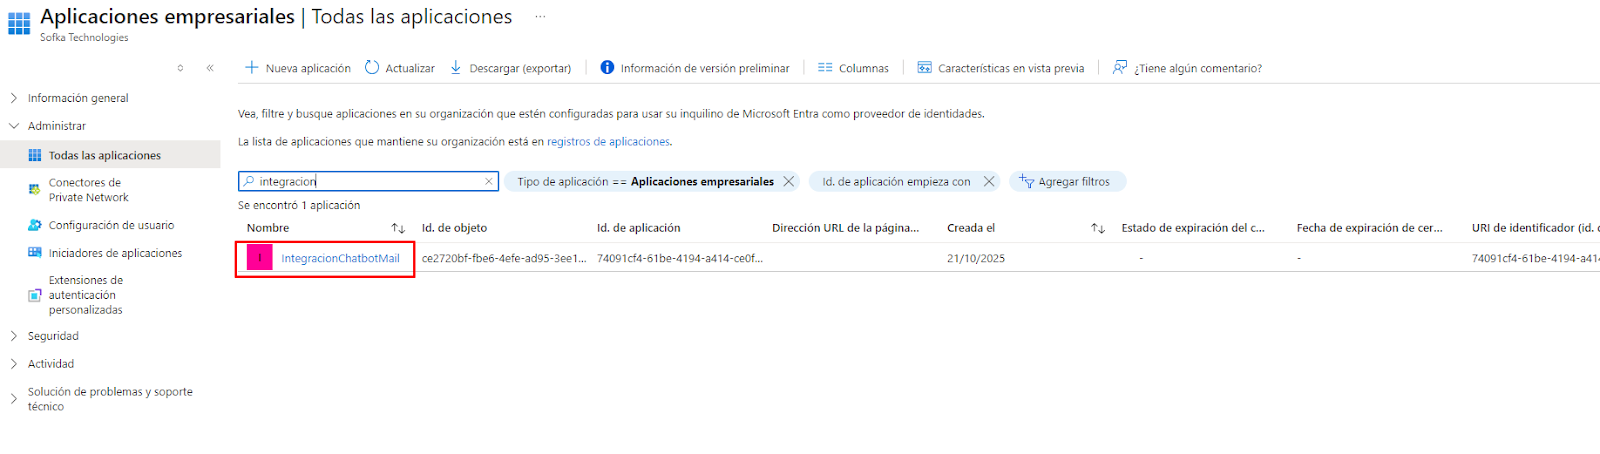1600x454 pixels.
Task: Open the IntegracionChatbotMail application link
Action: [x=340, y=259]
